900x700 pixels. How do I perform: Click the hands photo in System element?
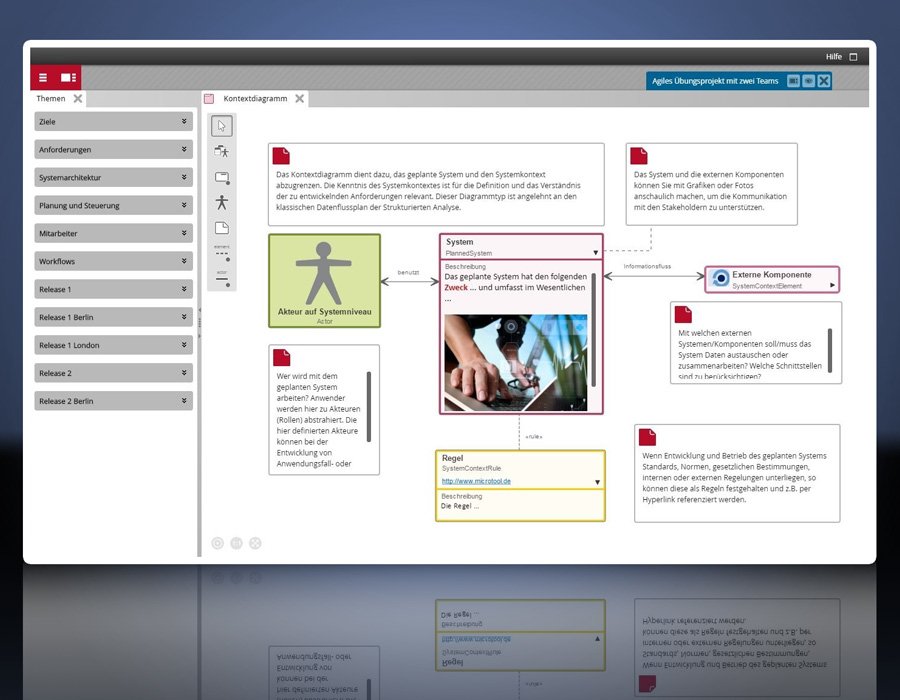point(515,363)
